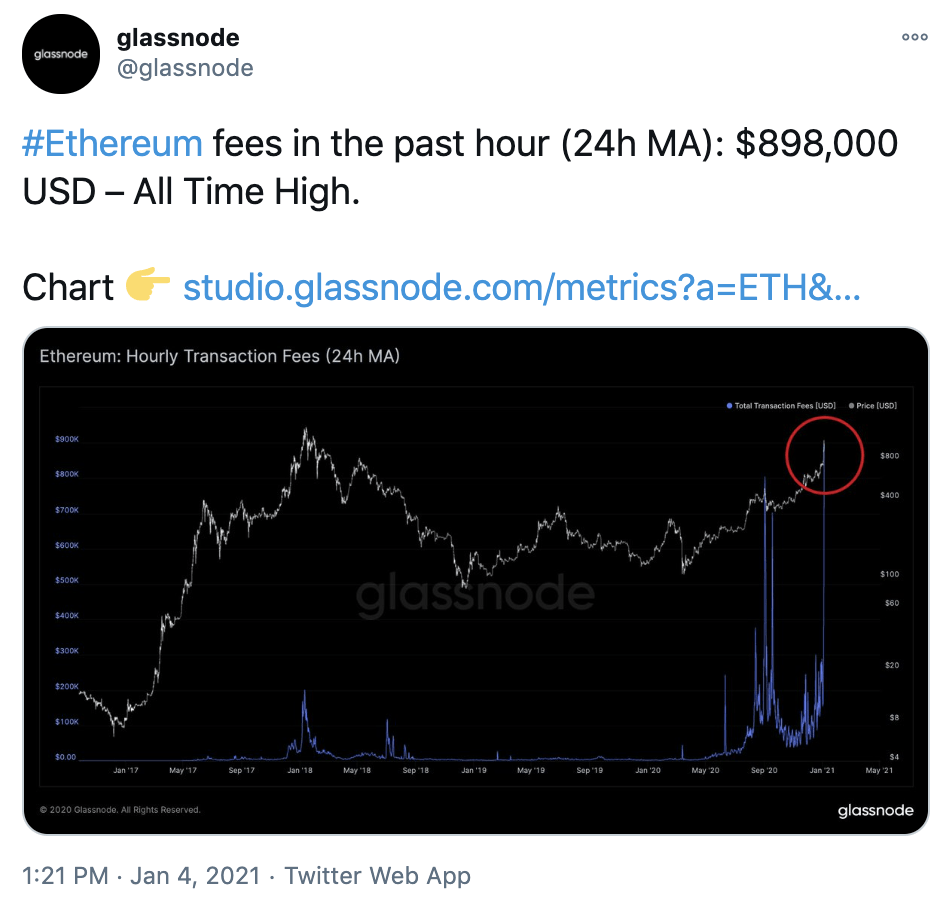
Task: Open the embedded Ethereum fees chart image
Action: [x=476, y=580]
